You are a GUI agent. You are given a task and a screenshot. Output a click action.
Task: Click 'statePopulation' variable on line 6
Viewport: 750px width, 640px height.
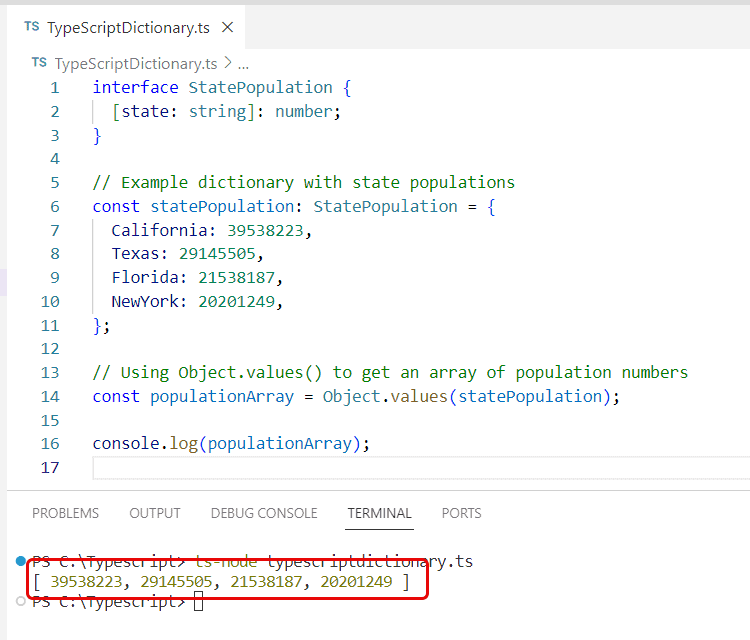point(222,207)
